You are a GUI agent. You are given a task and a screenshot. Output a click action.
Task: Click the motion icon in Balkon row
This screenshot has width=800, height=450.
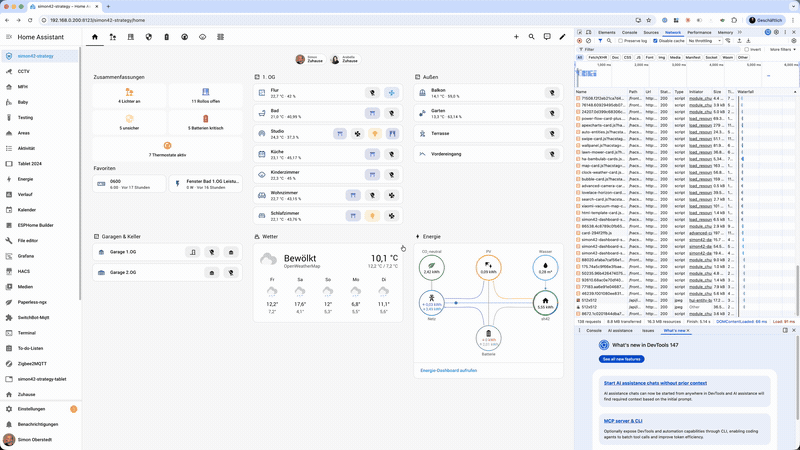[x=552, y=93]
